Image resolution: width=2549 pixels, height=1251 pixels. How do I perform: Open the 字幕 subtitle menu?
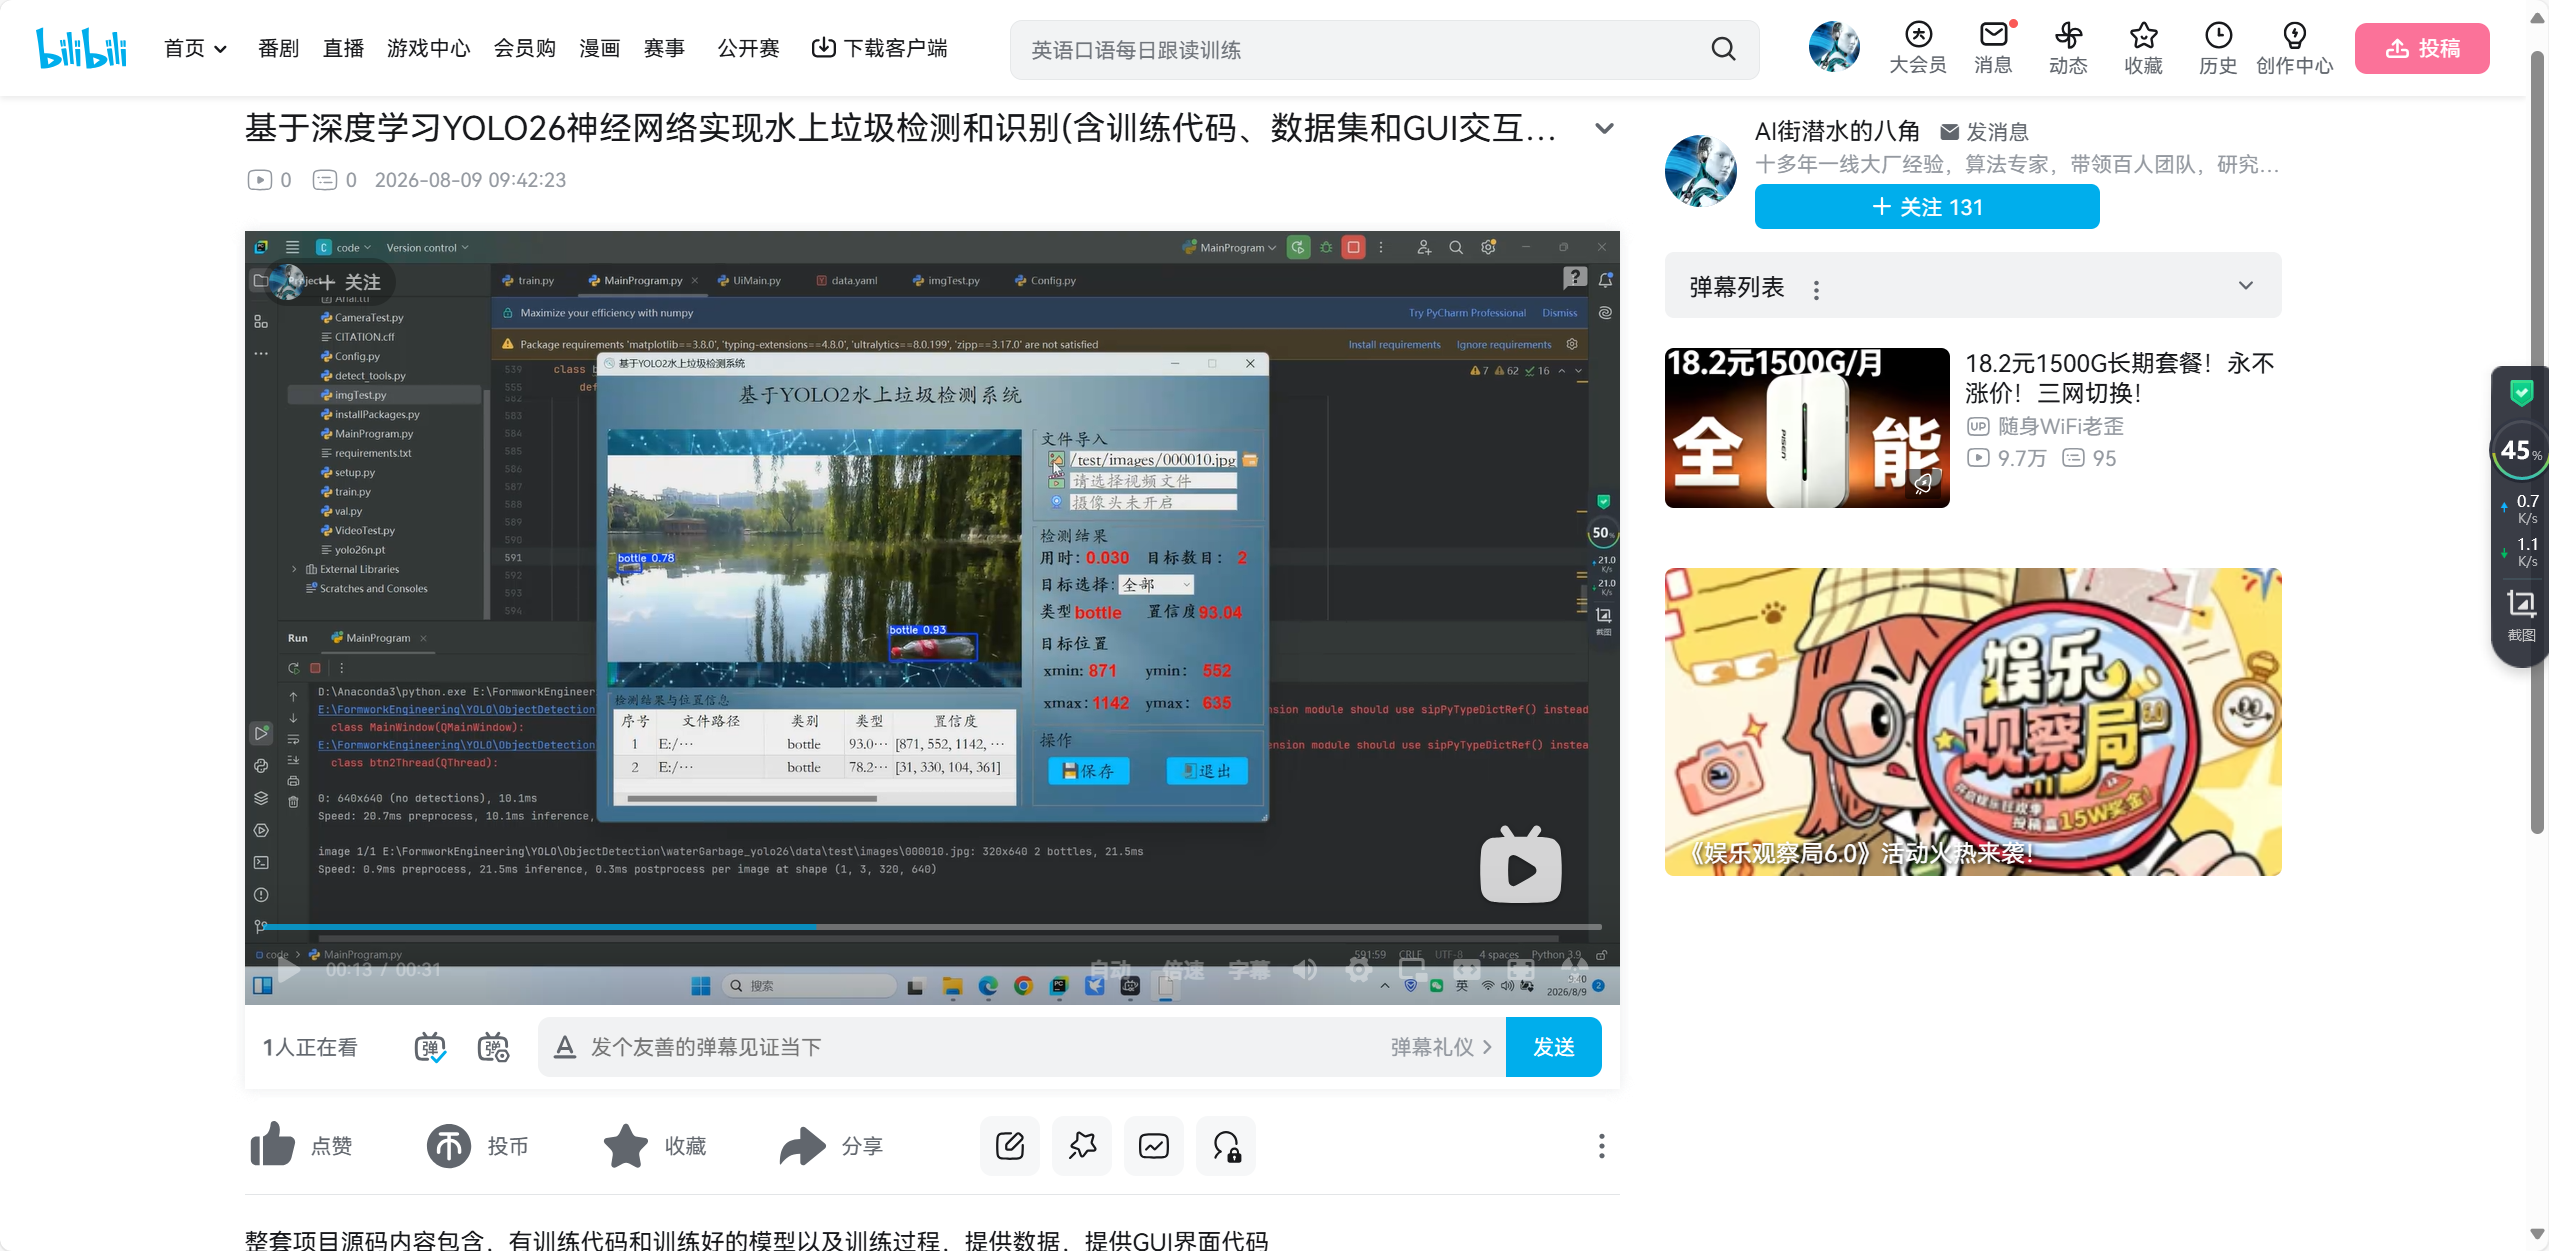1249,969
